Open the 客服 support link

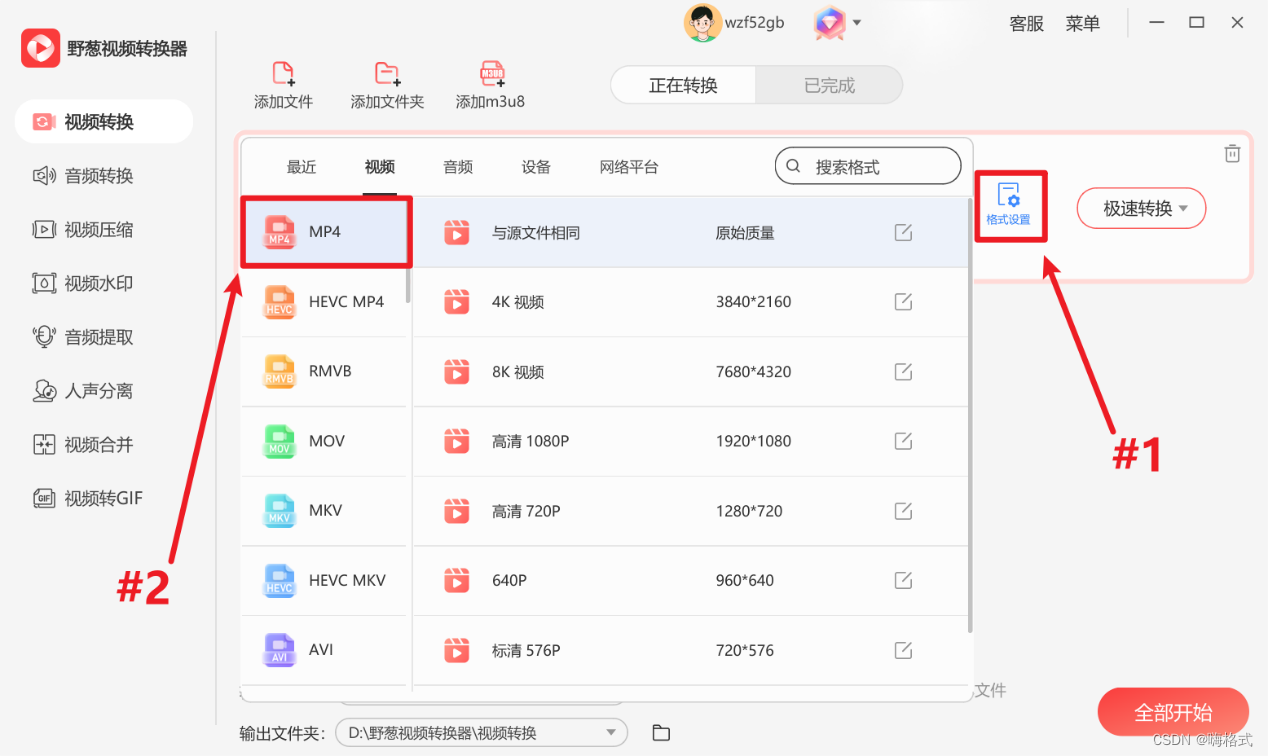tap(1027, 23)
